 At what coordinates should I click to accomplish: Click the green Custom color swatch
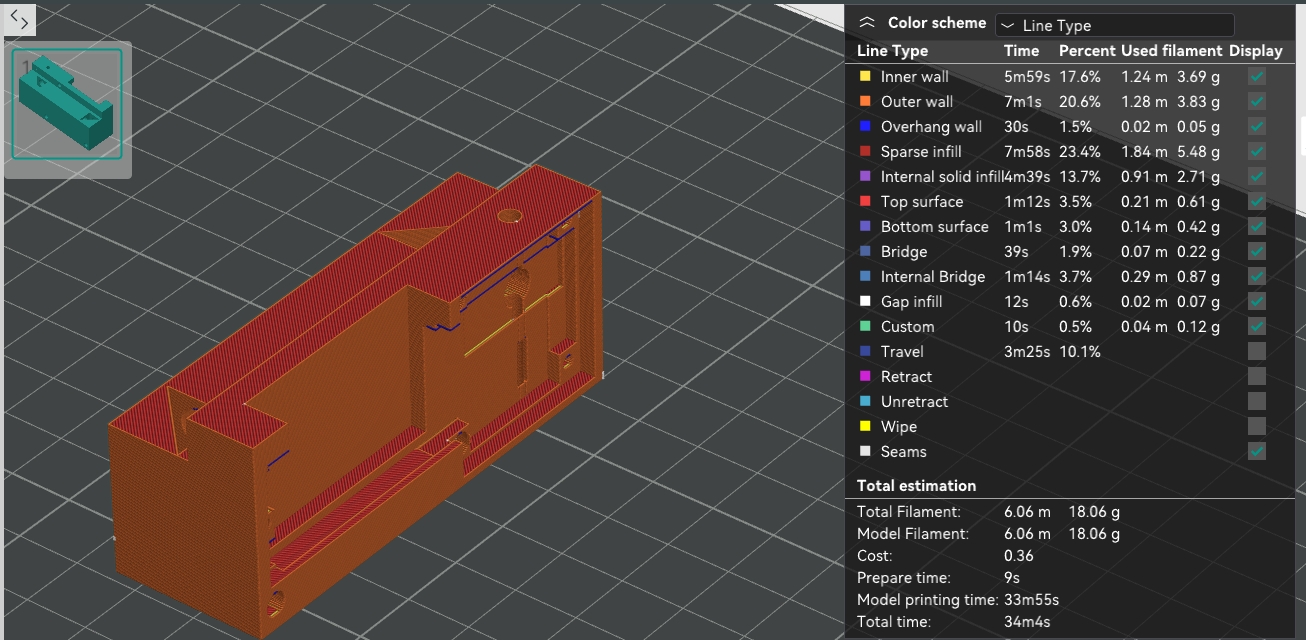pos(865,326)
